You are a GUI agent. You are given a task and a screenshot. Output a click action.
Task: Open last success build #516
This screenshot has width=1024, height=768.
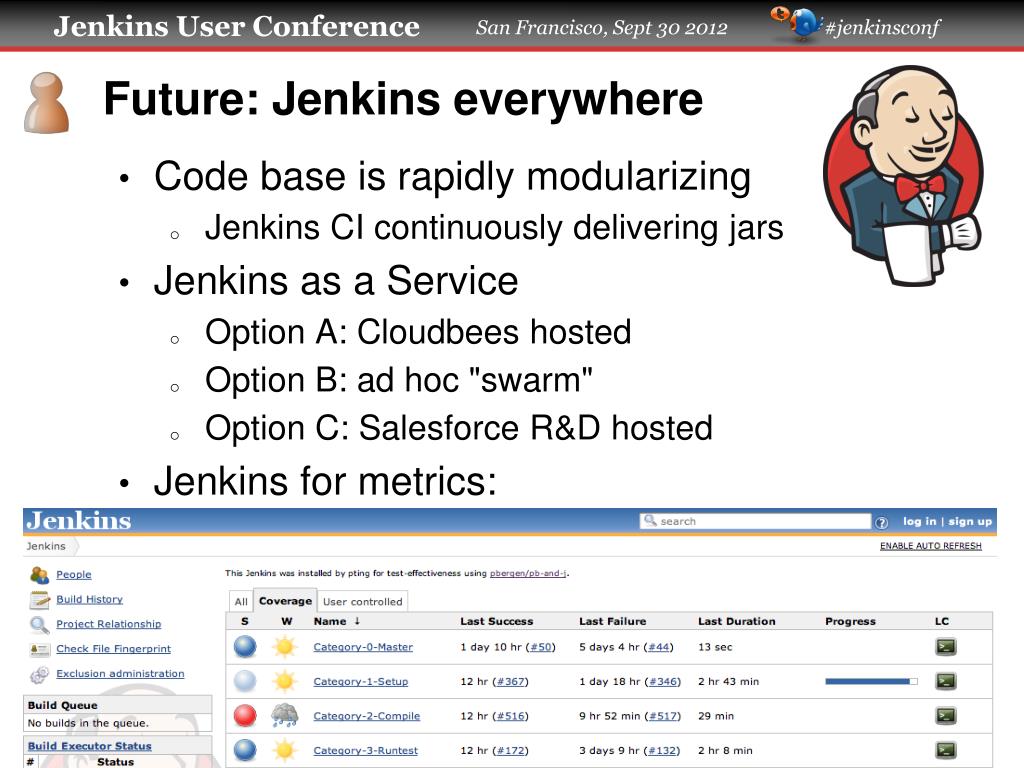[511, 716]
